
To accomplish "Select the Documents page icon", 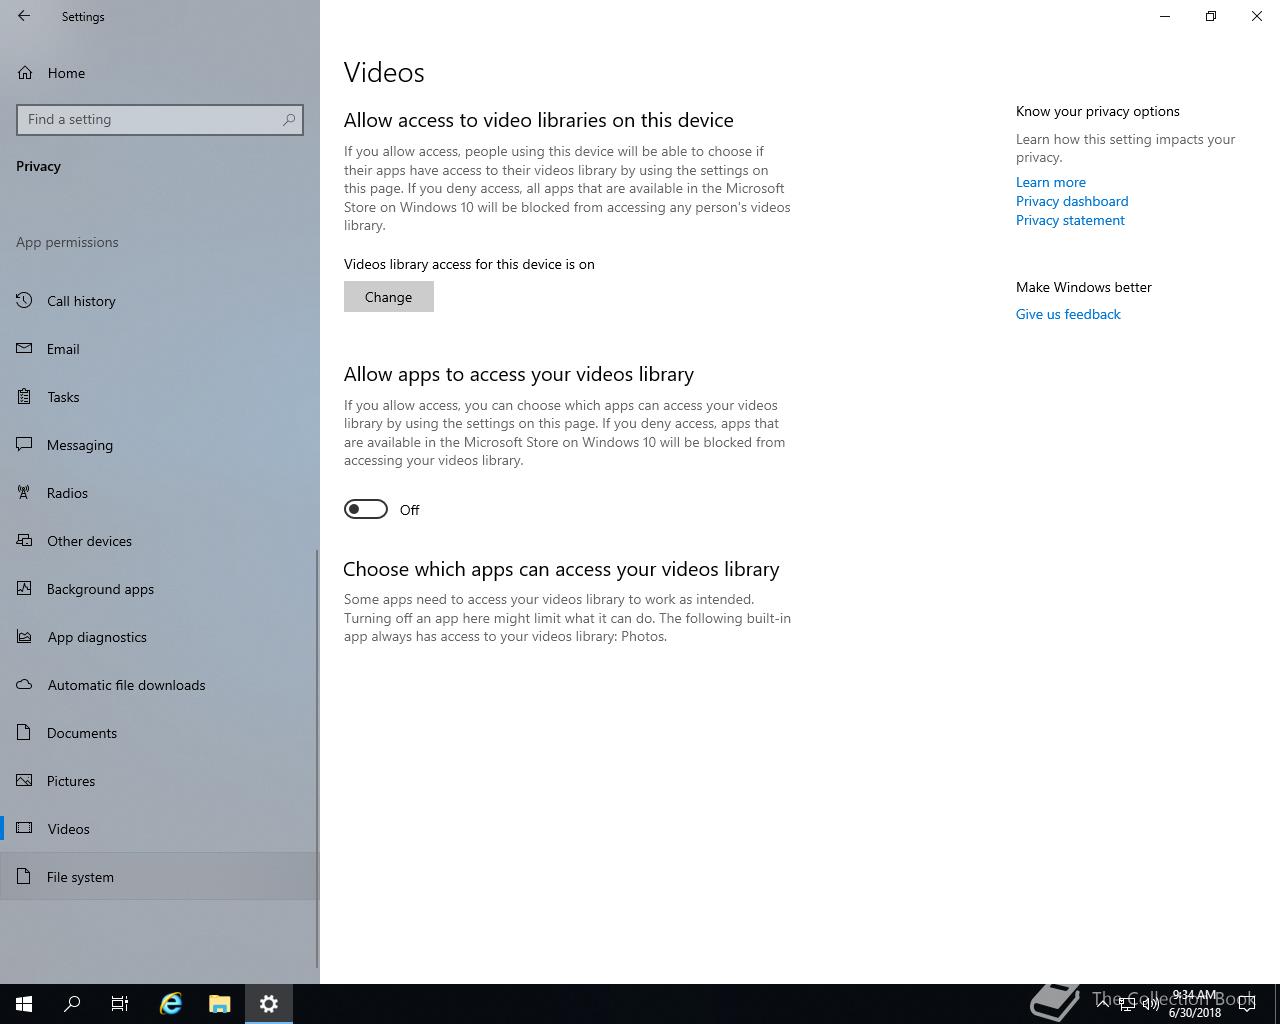I will (x=25, y=733).
